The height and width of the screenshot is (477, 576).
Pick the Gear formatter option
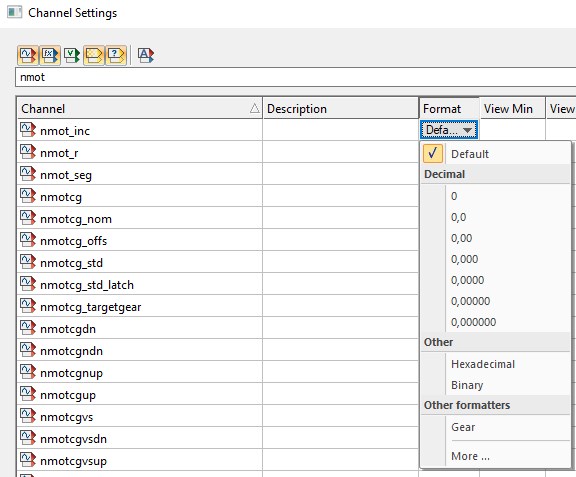click(x=463, y=427)
